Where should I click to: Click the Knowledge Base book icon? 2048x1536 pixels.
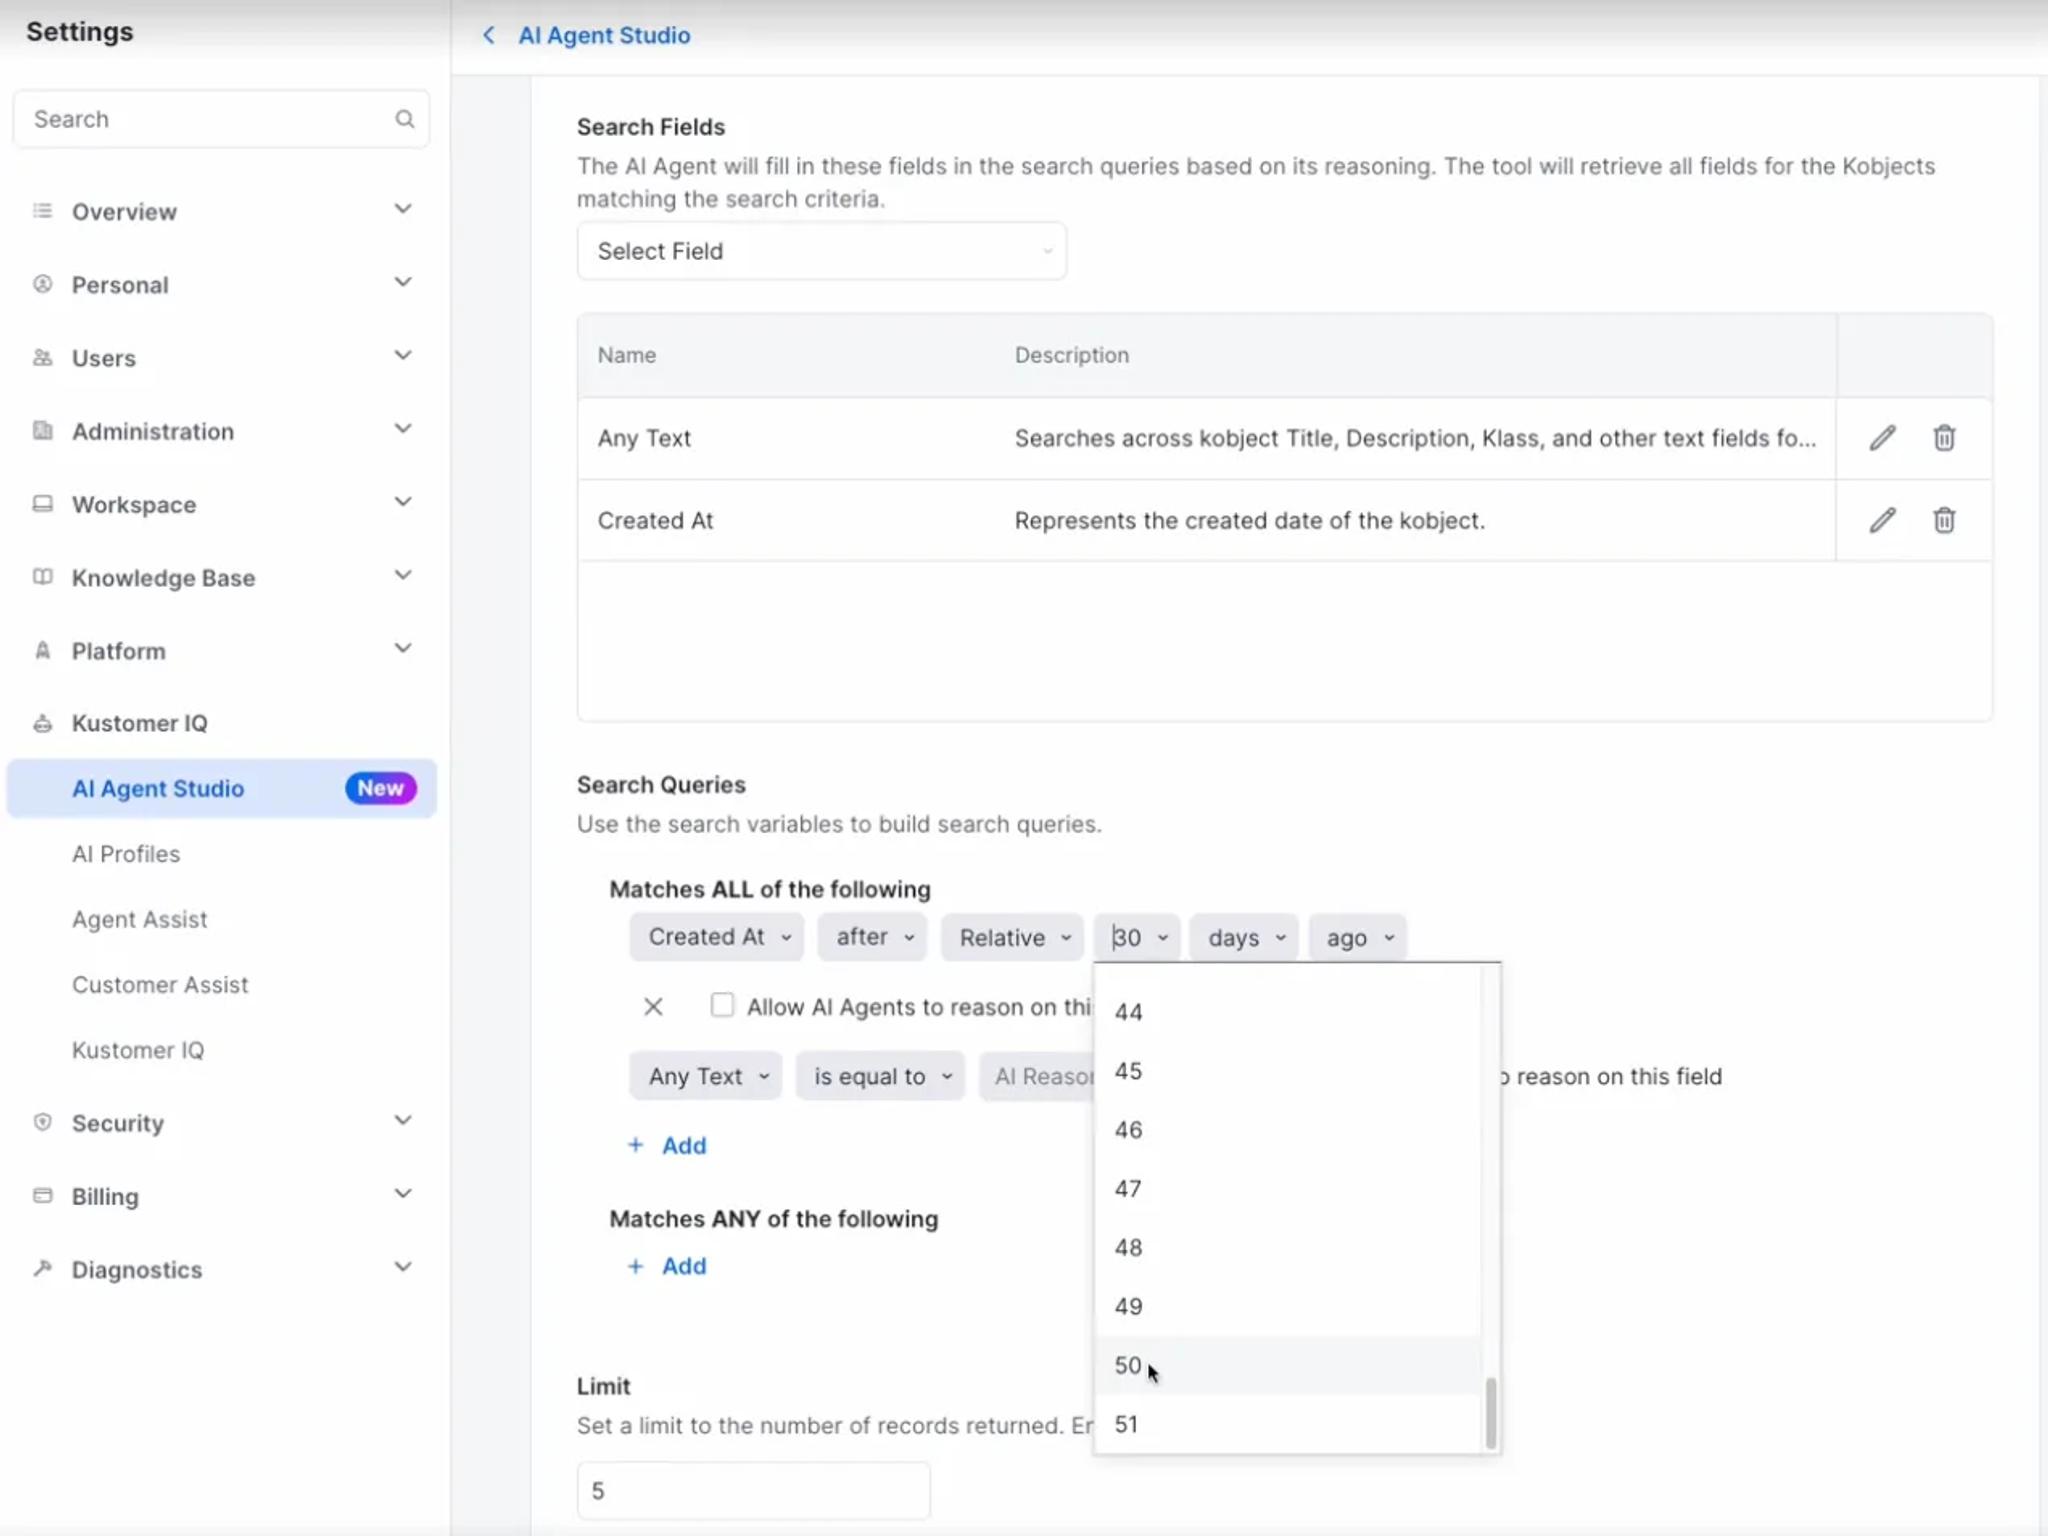[x=42, y=577]
